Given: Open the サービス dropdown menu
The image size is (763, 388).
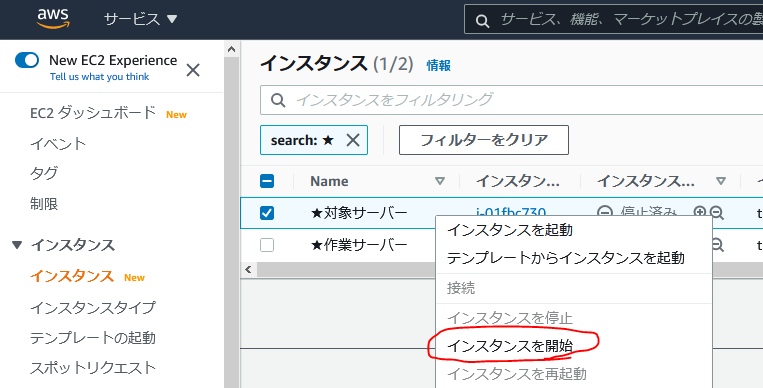Looking at the screenshot, I should click(141, 19).
